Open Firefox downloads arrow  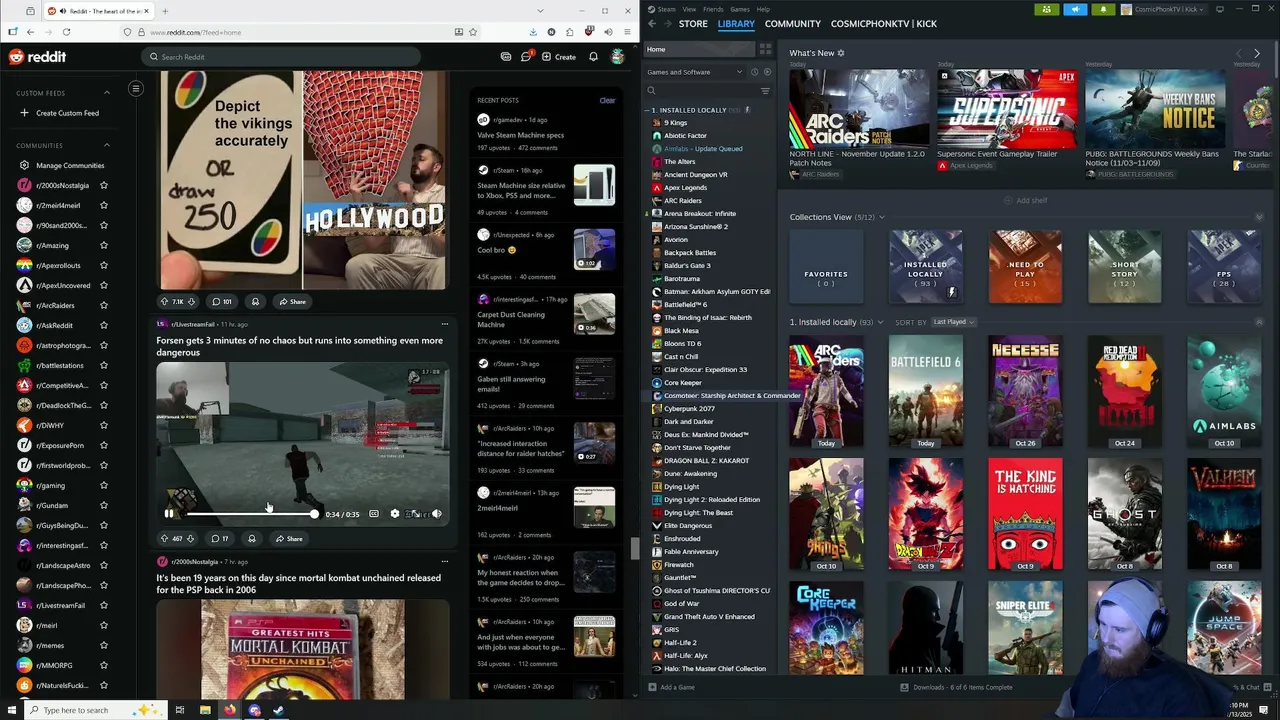point(533,32)
